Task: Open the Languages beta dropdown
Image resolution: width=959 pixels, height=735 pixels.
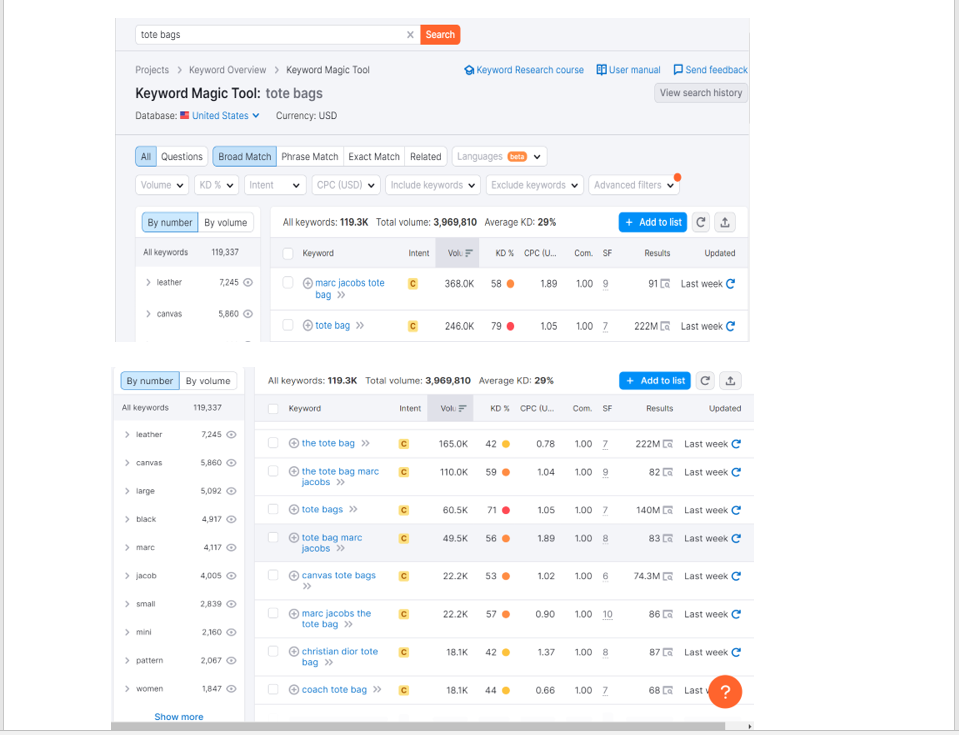Action: pos(499,157)
